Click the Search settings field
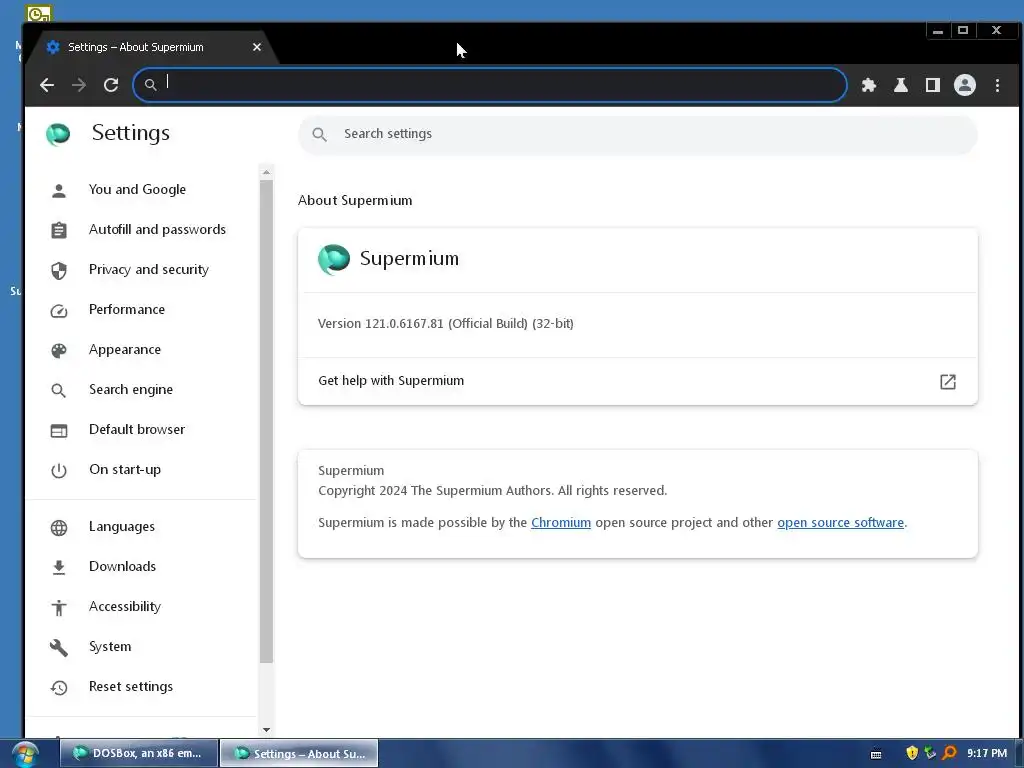 (x=637, y=135)
